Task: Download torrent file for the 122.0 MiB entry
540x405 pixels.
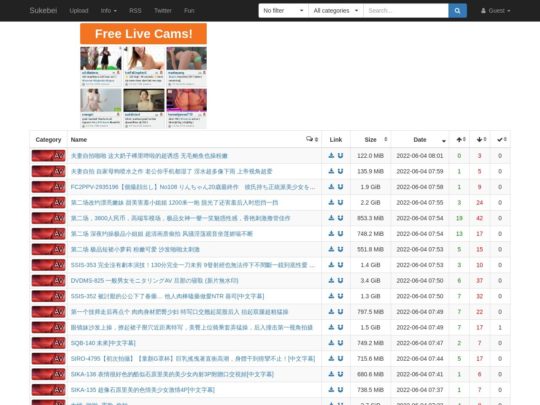Action: pyautogui.click(x=331, y=155)
